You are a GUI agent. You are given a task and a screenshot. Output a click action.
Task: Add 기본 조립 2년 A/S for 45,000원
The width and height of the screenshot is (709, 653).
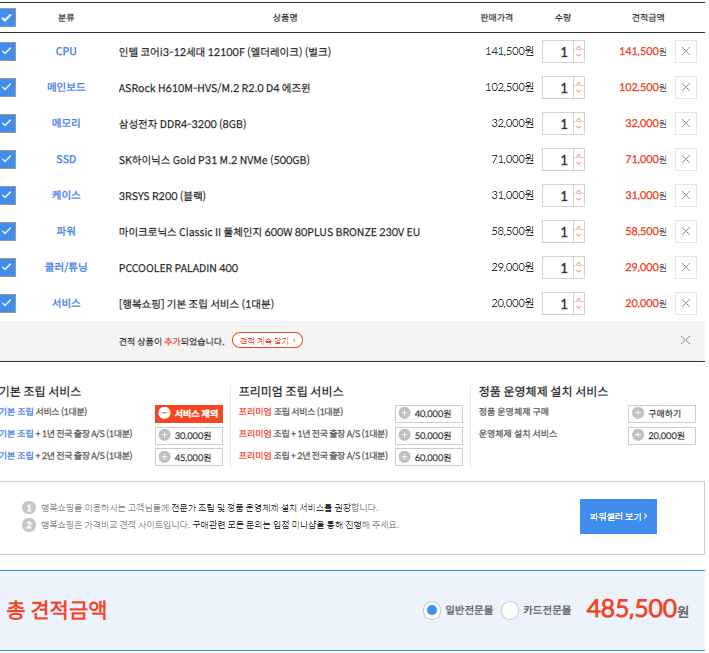pyautogui.click(x=189, y=457)
